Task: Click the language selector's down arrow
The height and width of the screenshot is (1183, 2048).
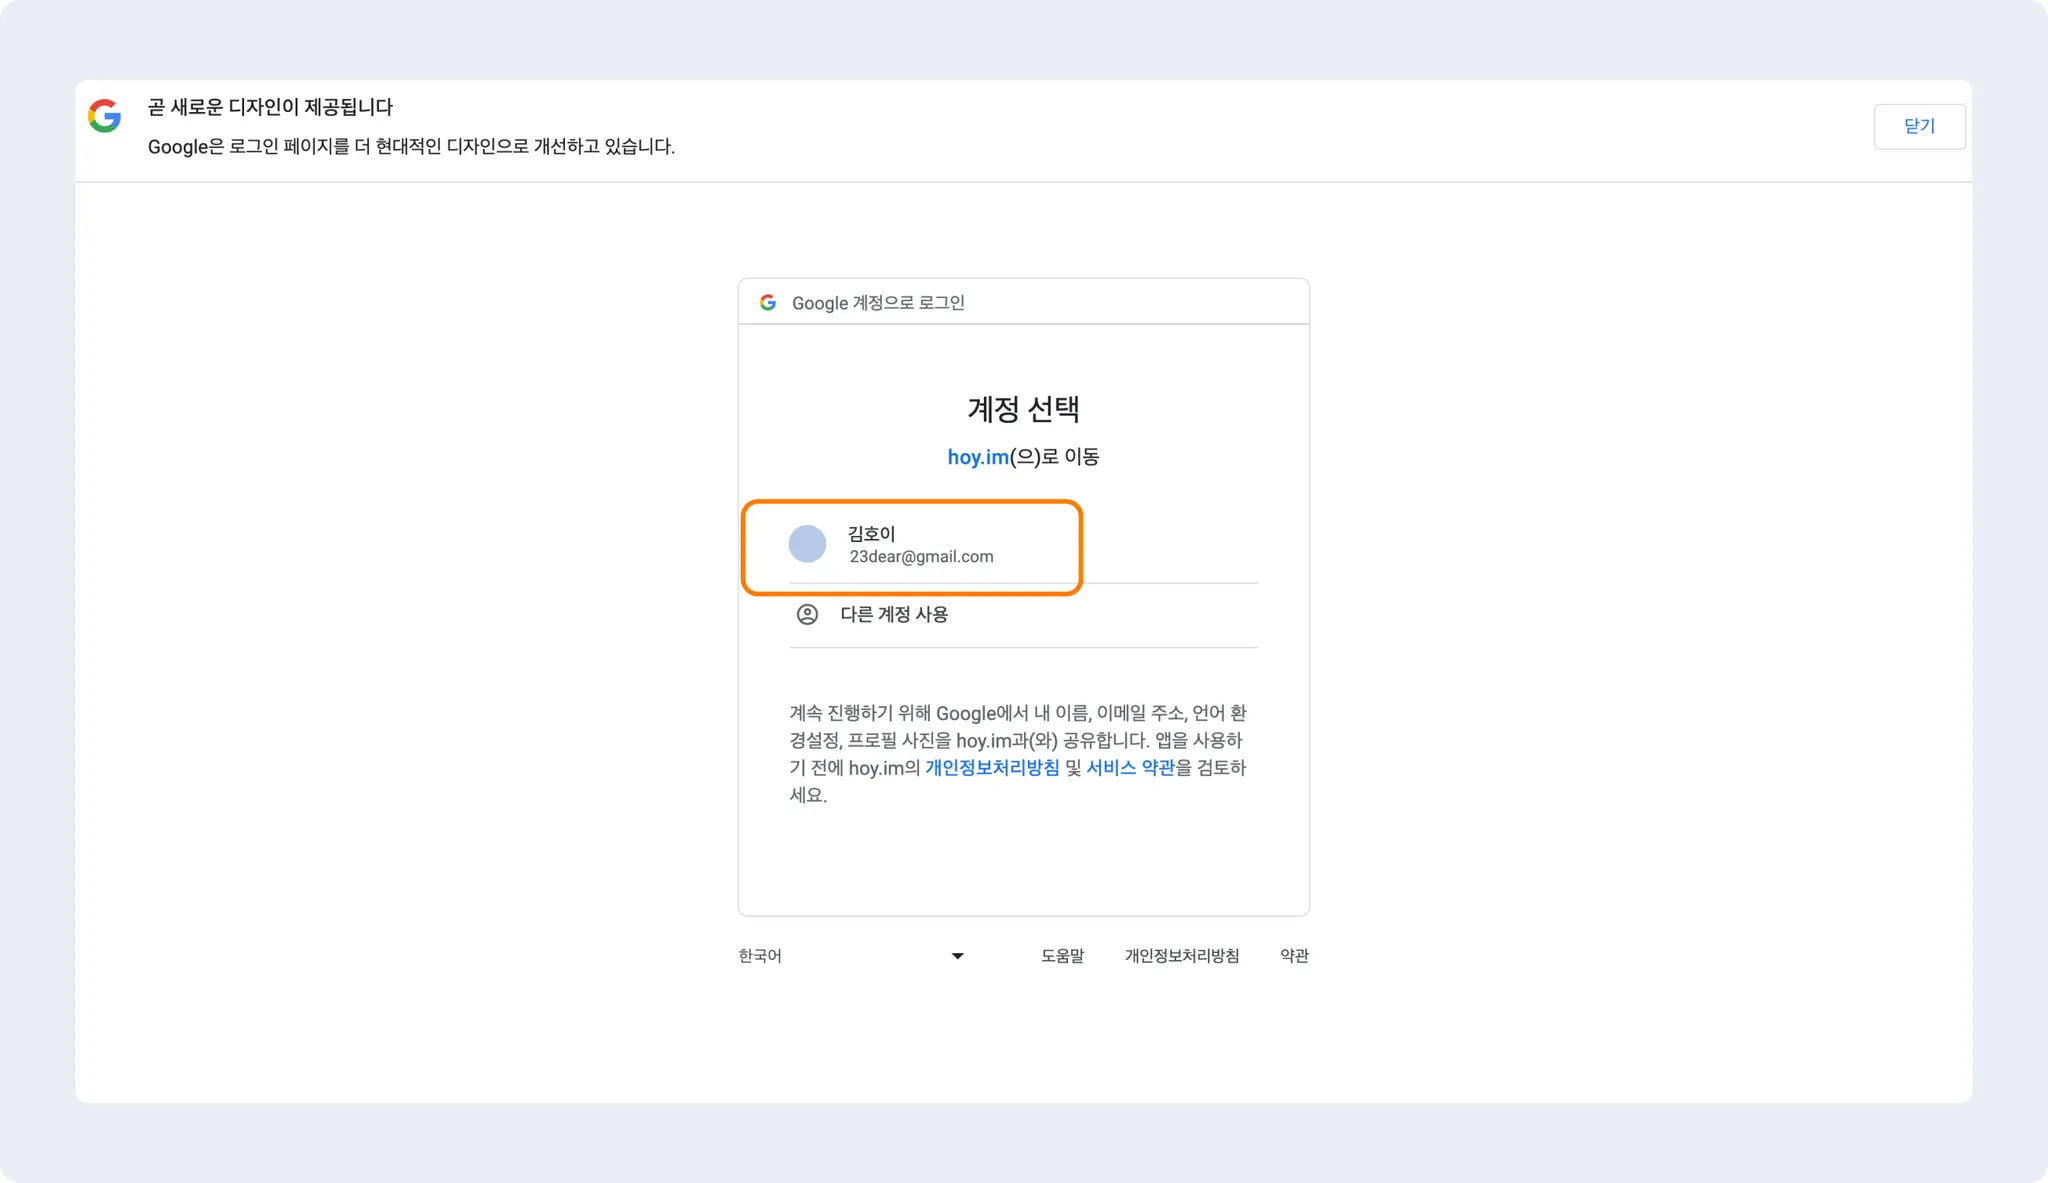Action: 957,956
